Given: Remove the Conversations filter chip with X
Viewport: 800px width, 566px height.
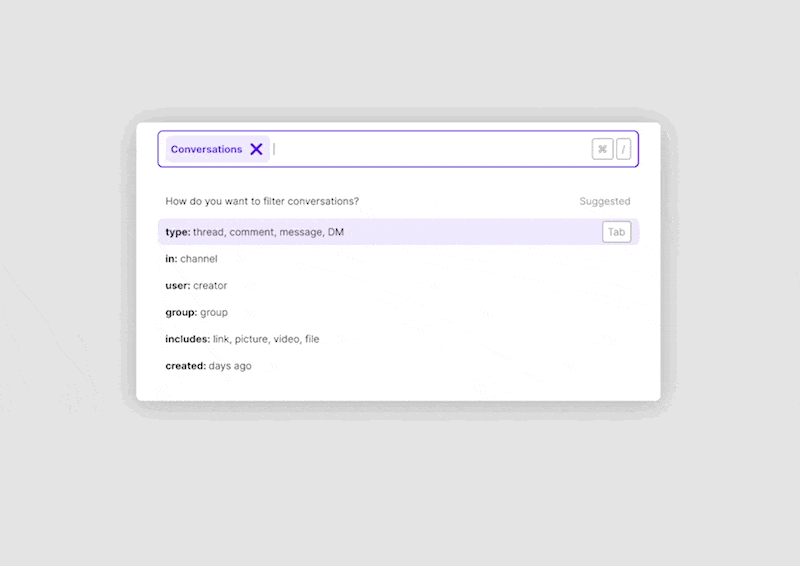Looking at the screenshot, I should tap(257, 149).
